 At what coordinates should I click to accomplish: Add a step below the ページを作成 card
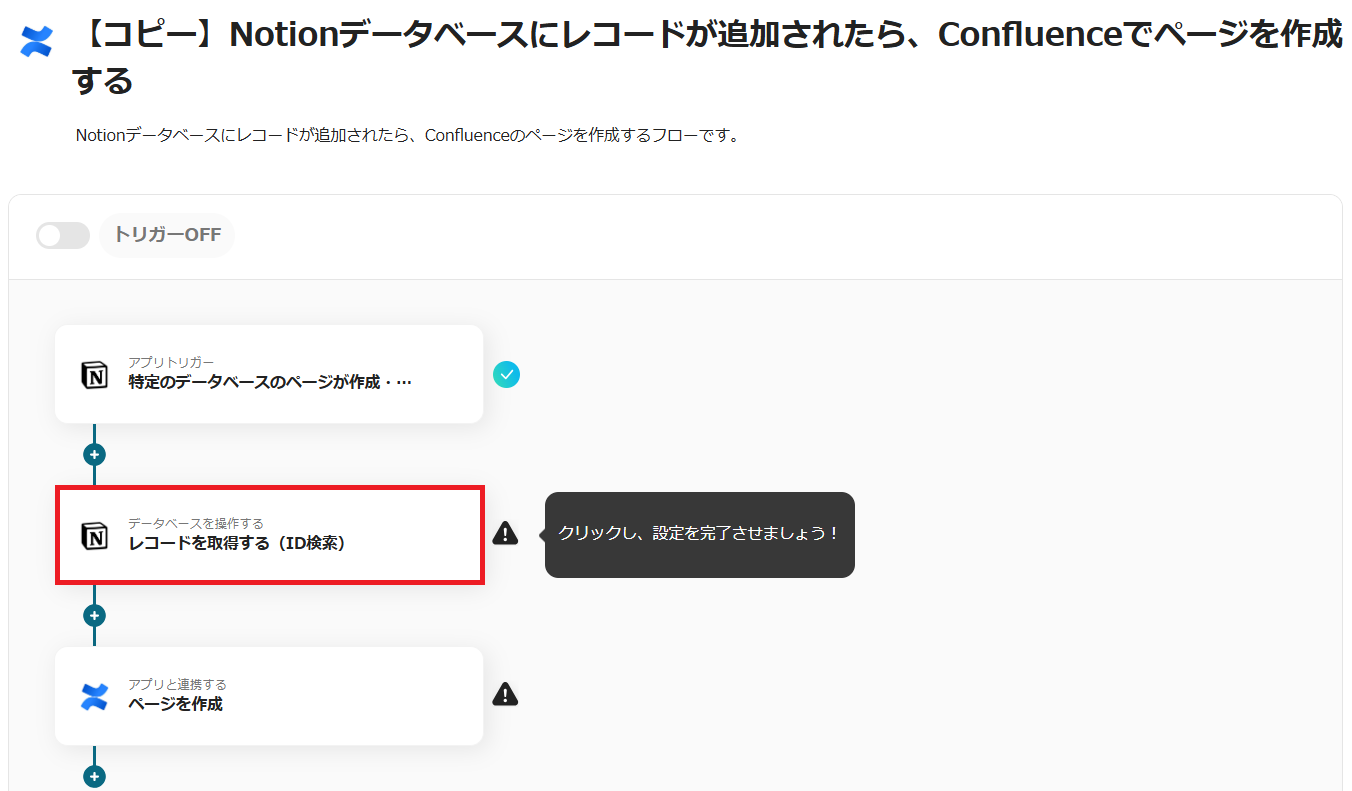point(94,777)
